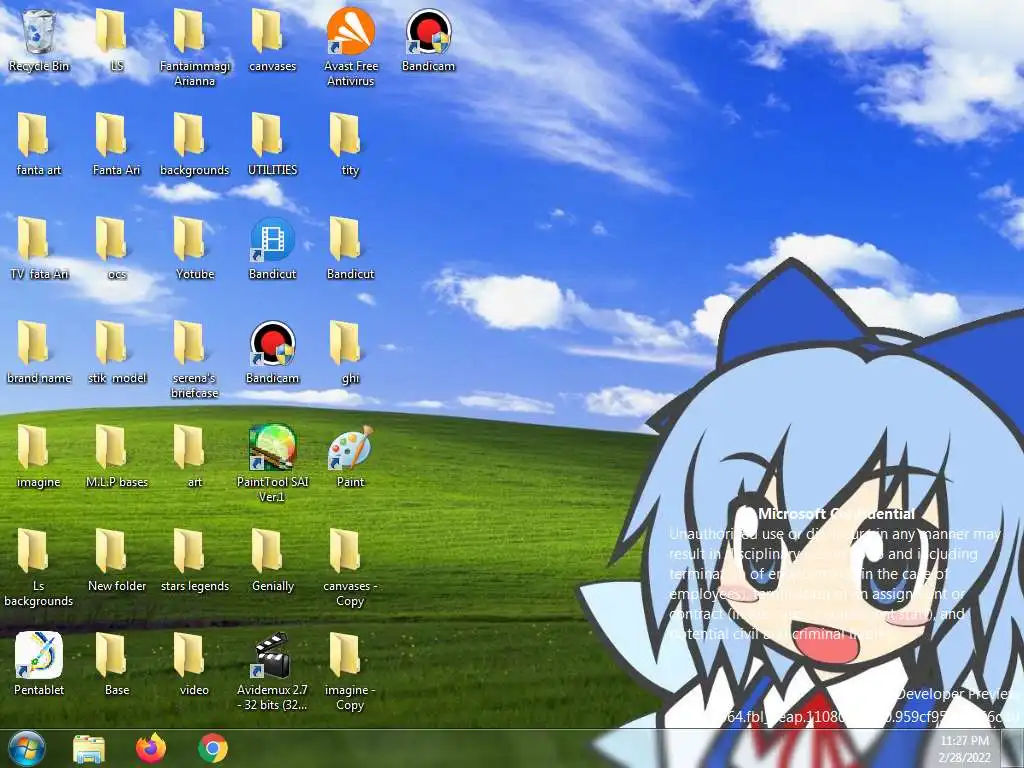1024x768 pixels.
Task: Open the backgrounds folder
Action: point(195,144)
